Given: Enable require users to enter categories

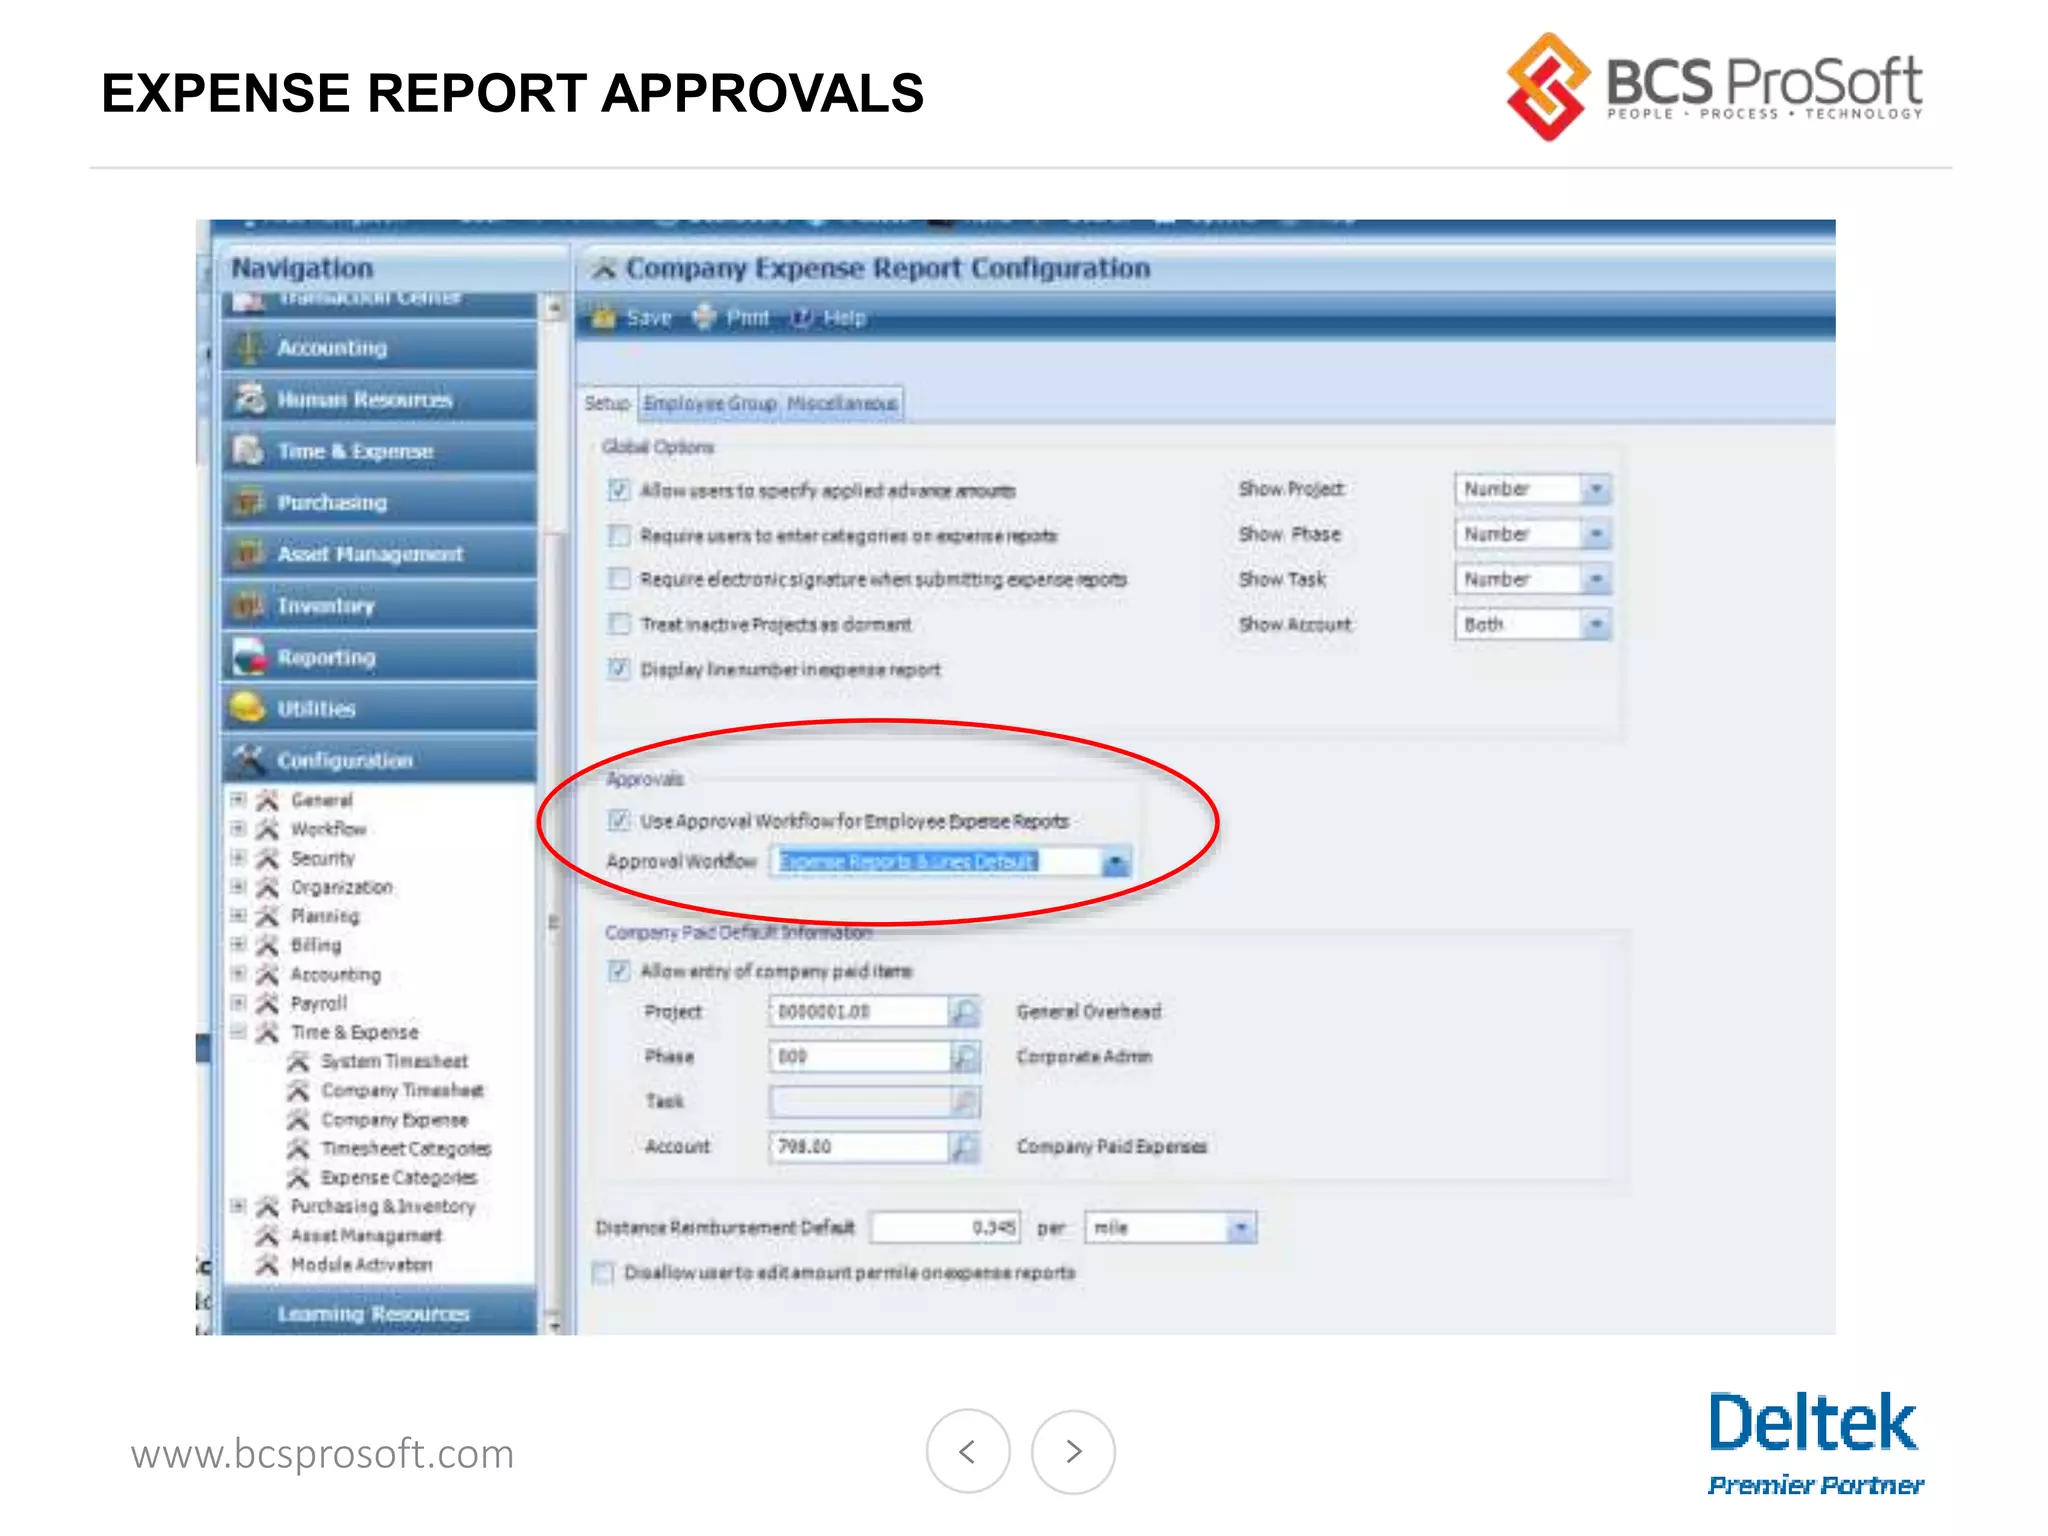Looking at the screenshot, I should 619,535.
